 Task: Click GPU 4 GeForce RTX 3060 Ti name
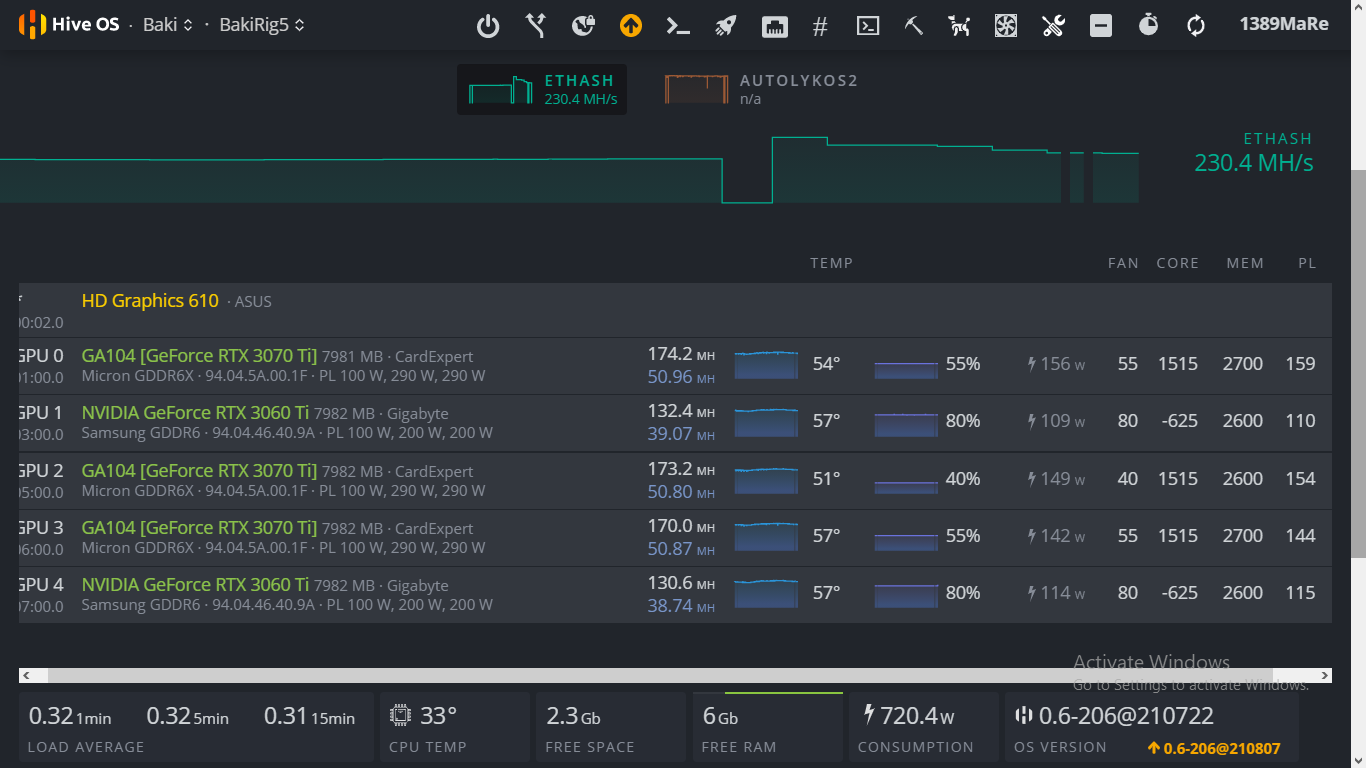[195, 585]
